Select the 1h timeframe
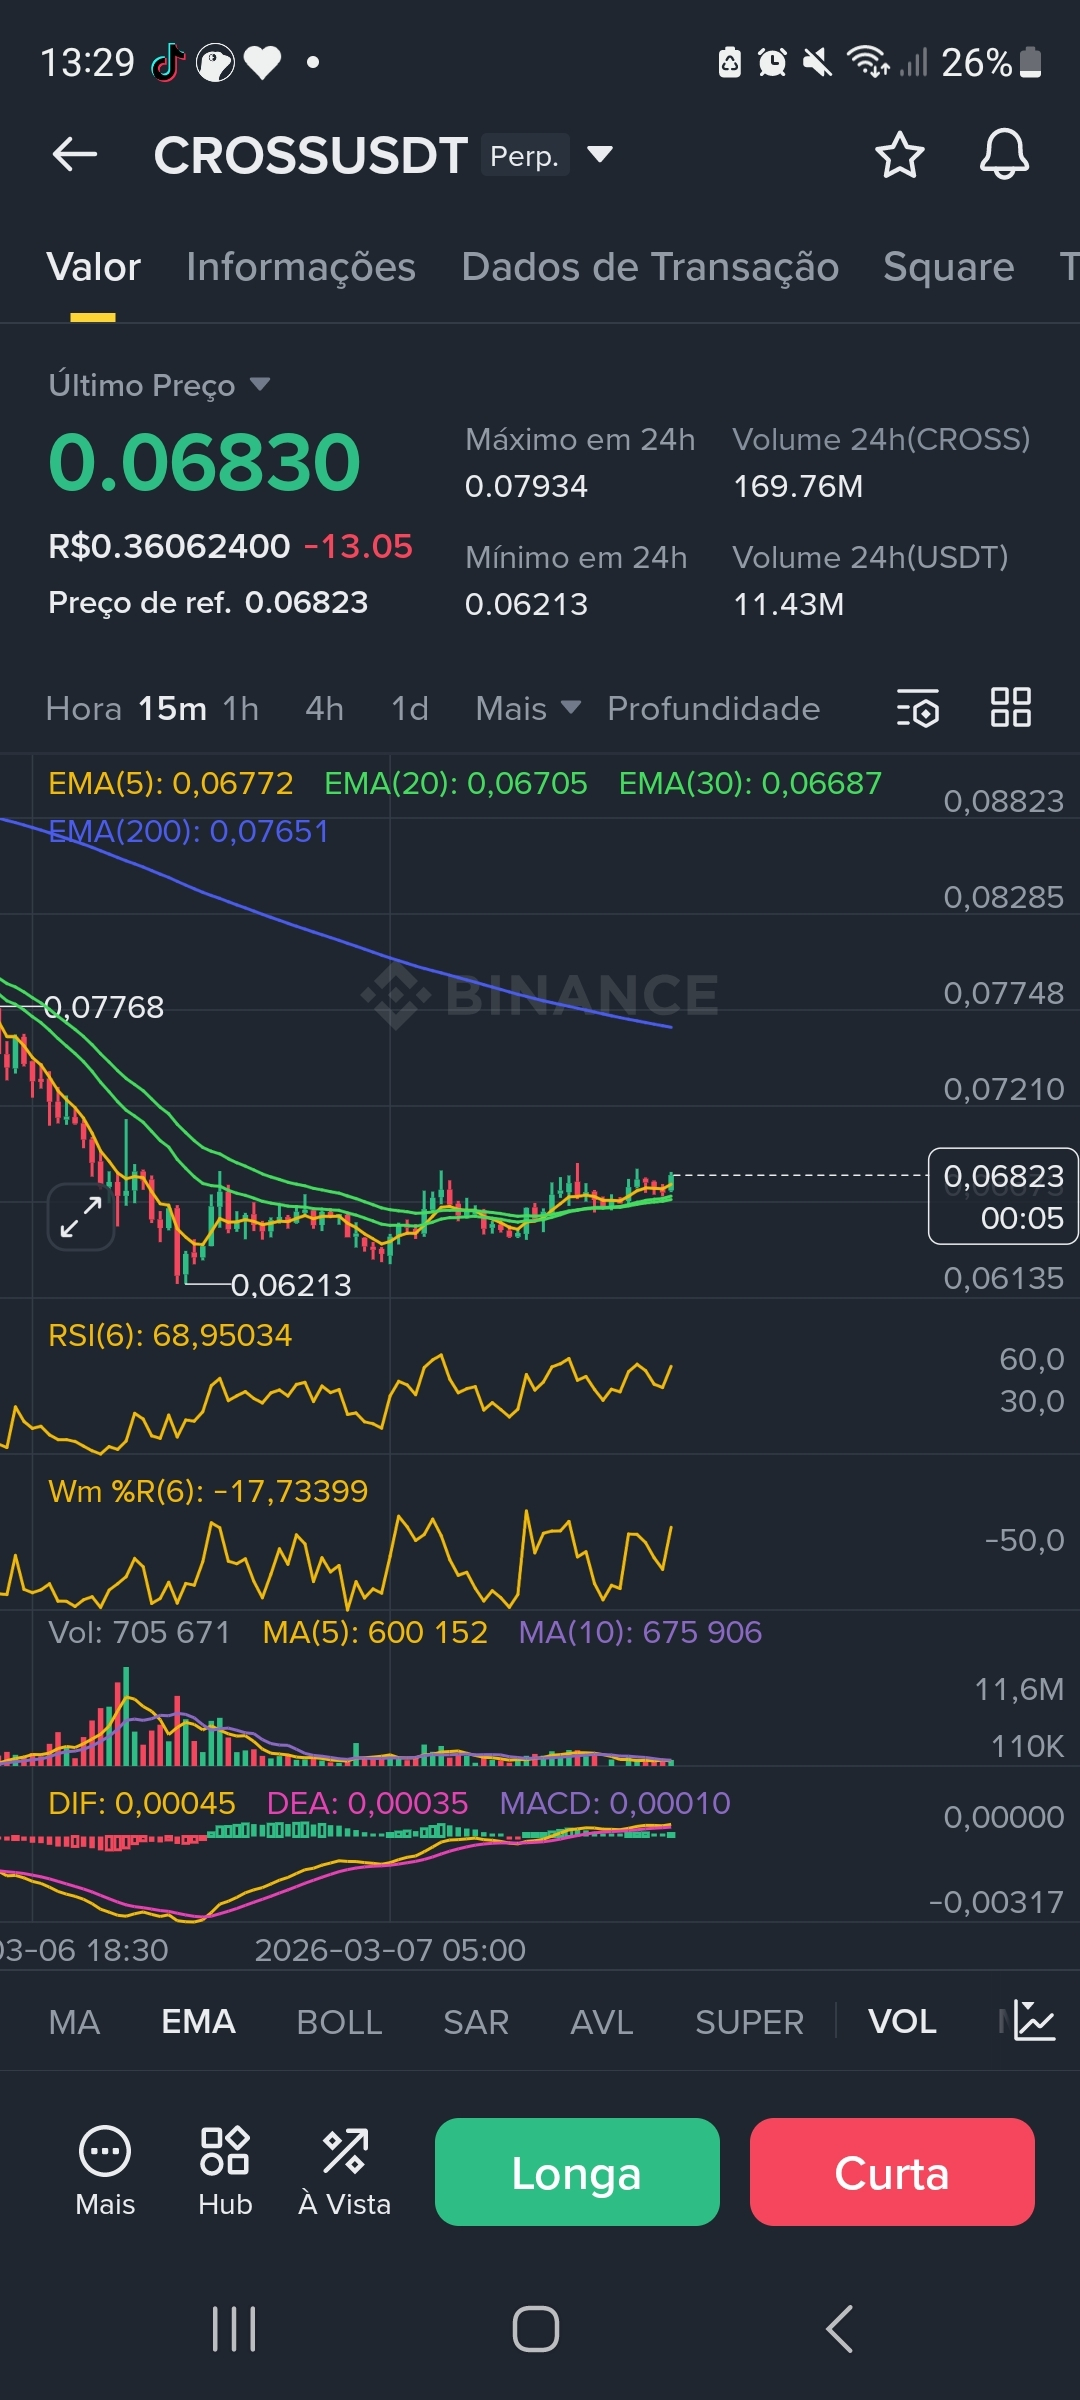The height and width of the screenshot is (2400, 1080). pyautogui.click(x=241, y=708)
